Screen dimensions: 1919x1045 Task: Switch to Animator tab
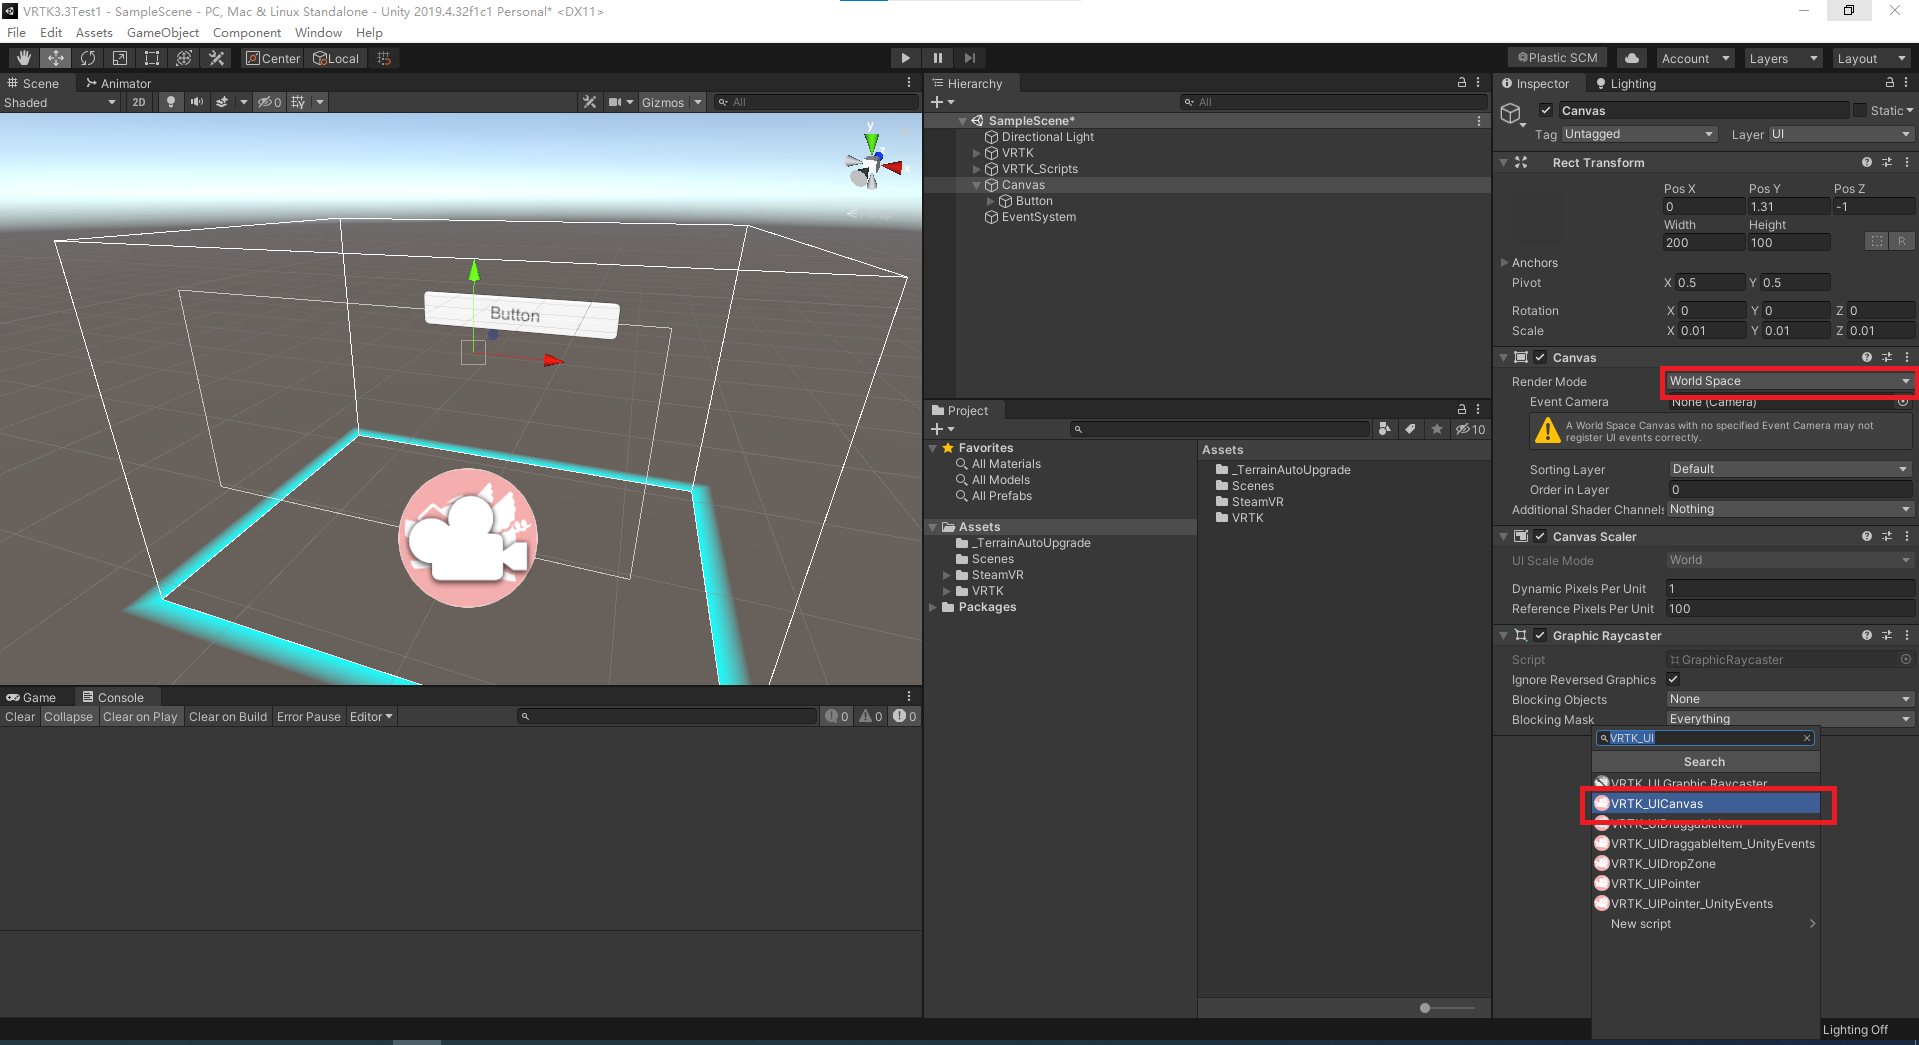(x=118, y=83)
